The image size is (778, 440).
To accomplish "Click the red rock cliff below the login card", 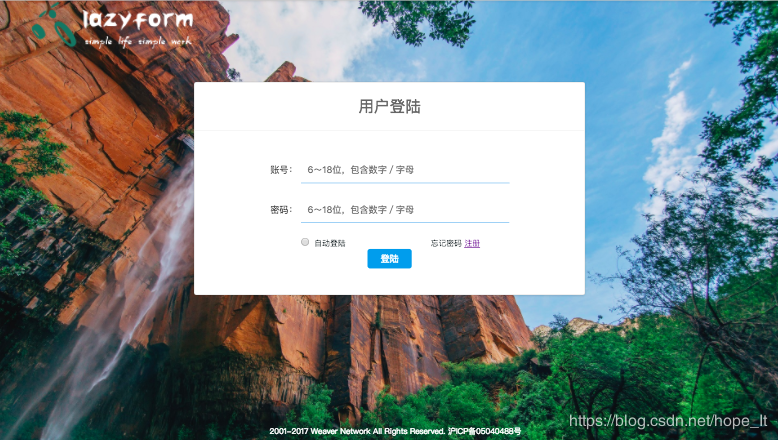I will pos(397,337).
